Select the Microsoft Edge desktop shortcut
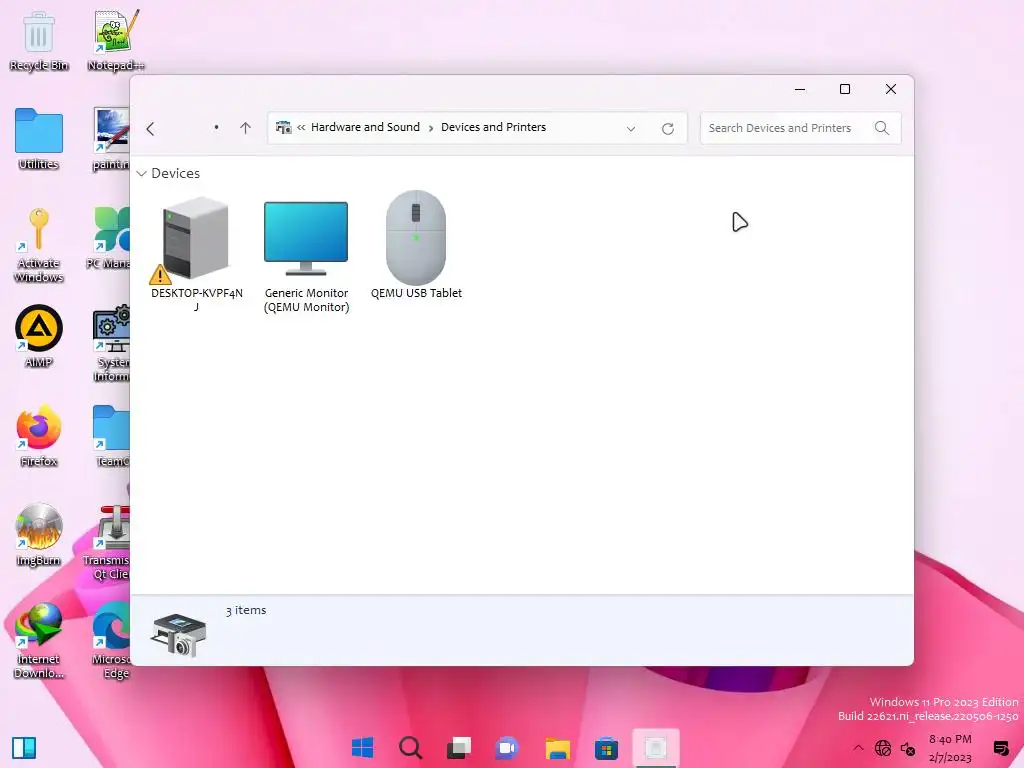This screenshot has width=1024, height=768. 112,641
